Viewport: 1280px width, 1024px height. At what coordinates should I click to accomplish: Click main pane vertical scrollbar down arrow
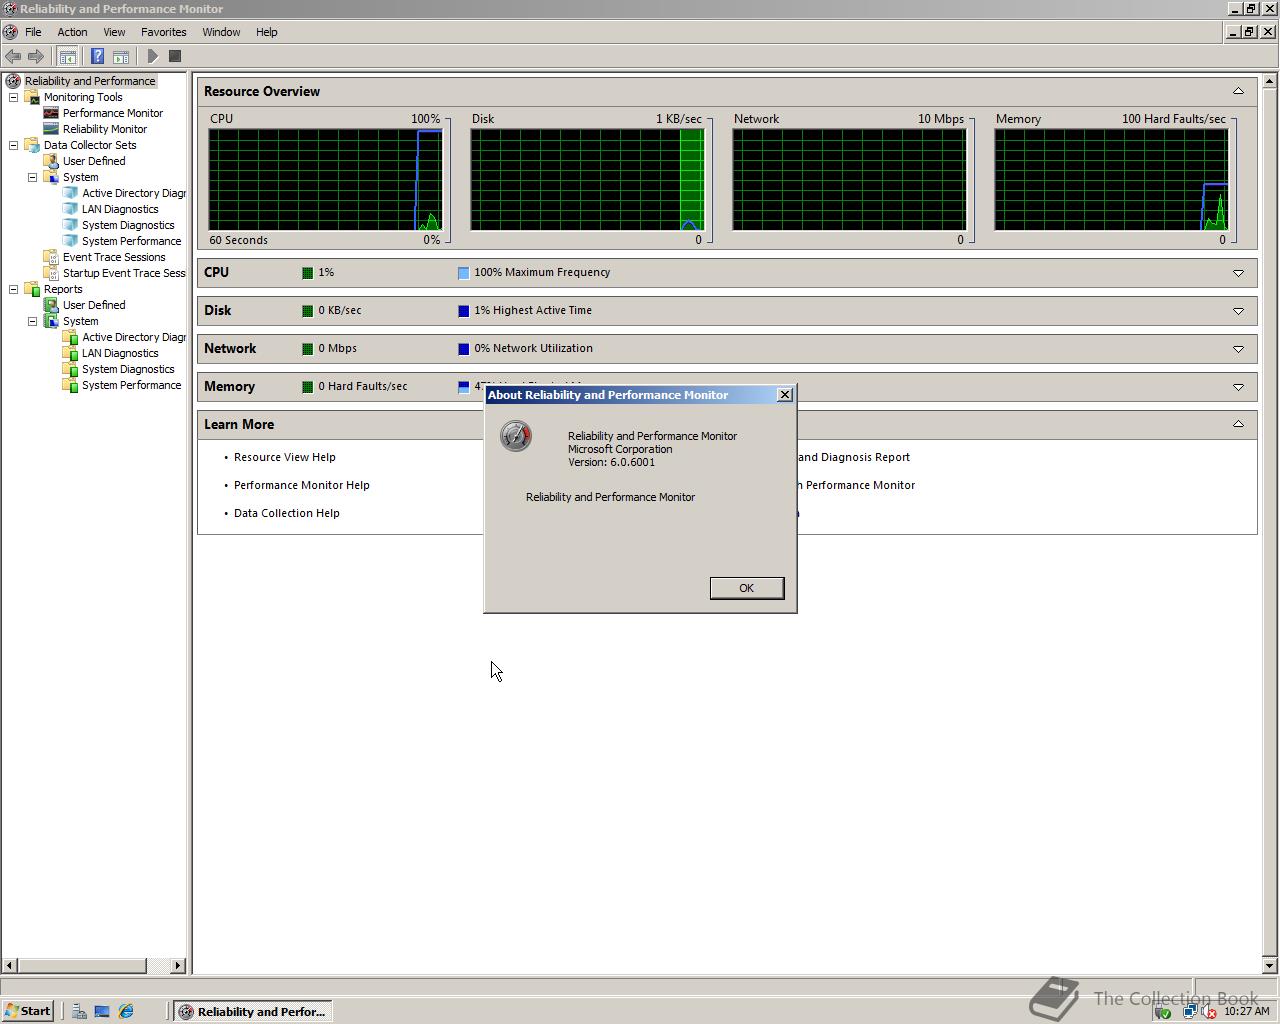click(x=1270, y=965)
